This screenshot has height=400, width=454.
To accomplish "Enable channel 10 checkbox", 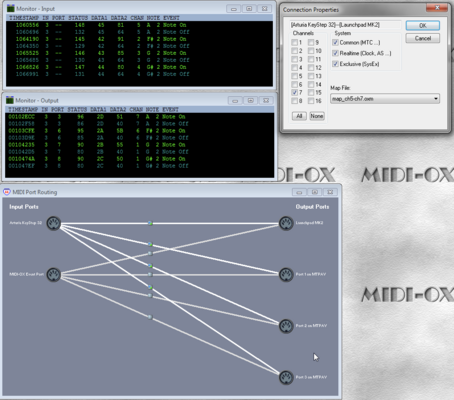I will click(x=311, y=51).
